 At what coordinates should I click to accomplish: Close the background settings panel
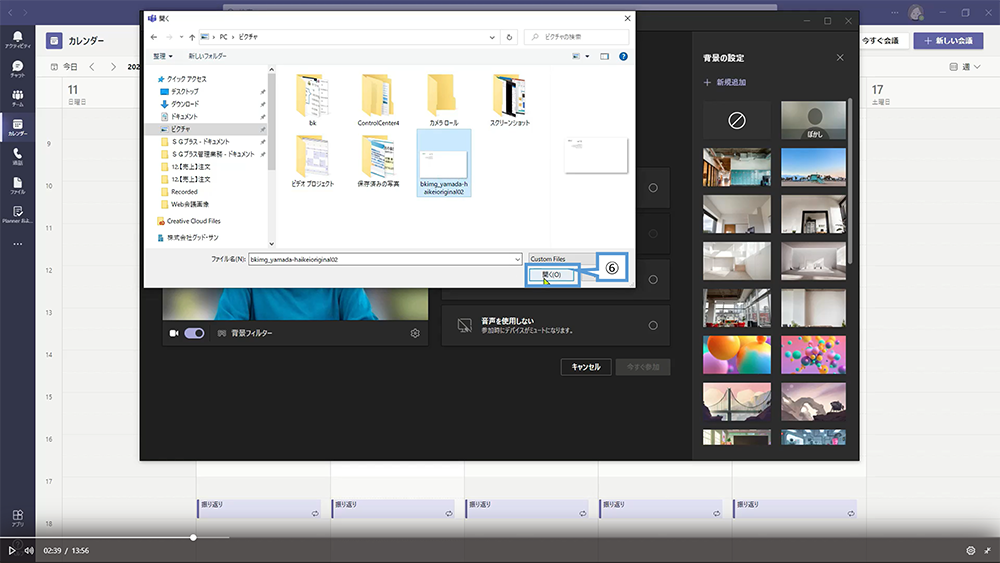click(x=840, y=57)
